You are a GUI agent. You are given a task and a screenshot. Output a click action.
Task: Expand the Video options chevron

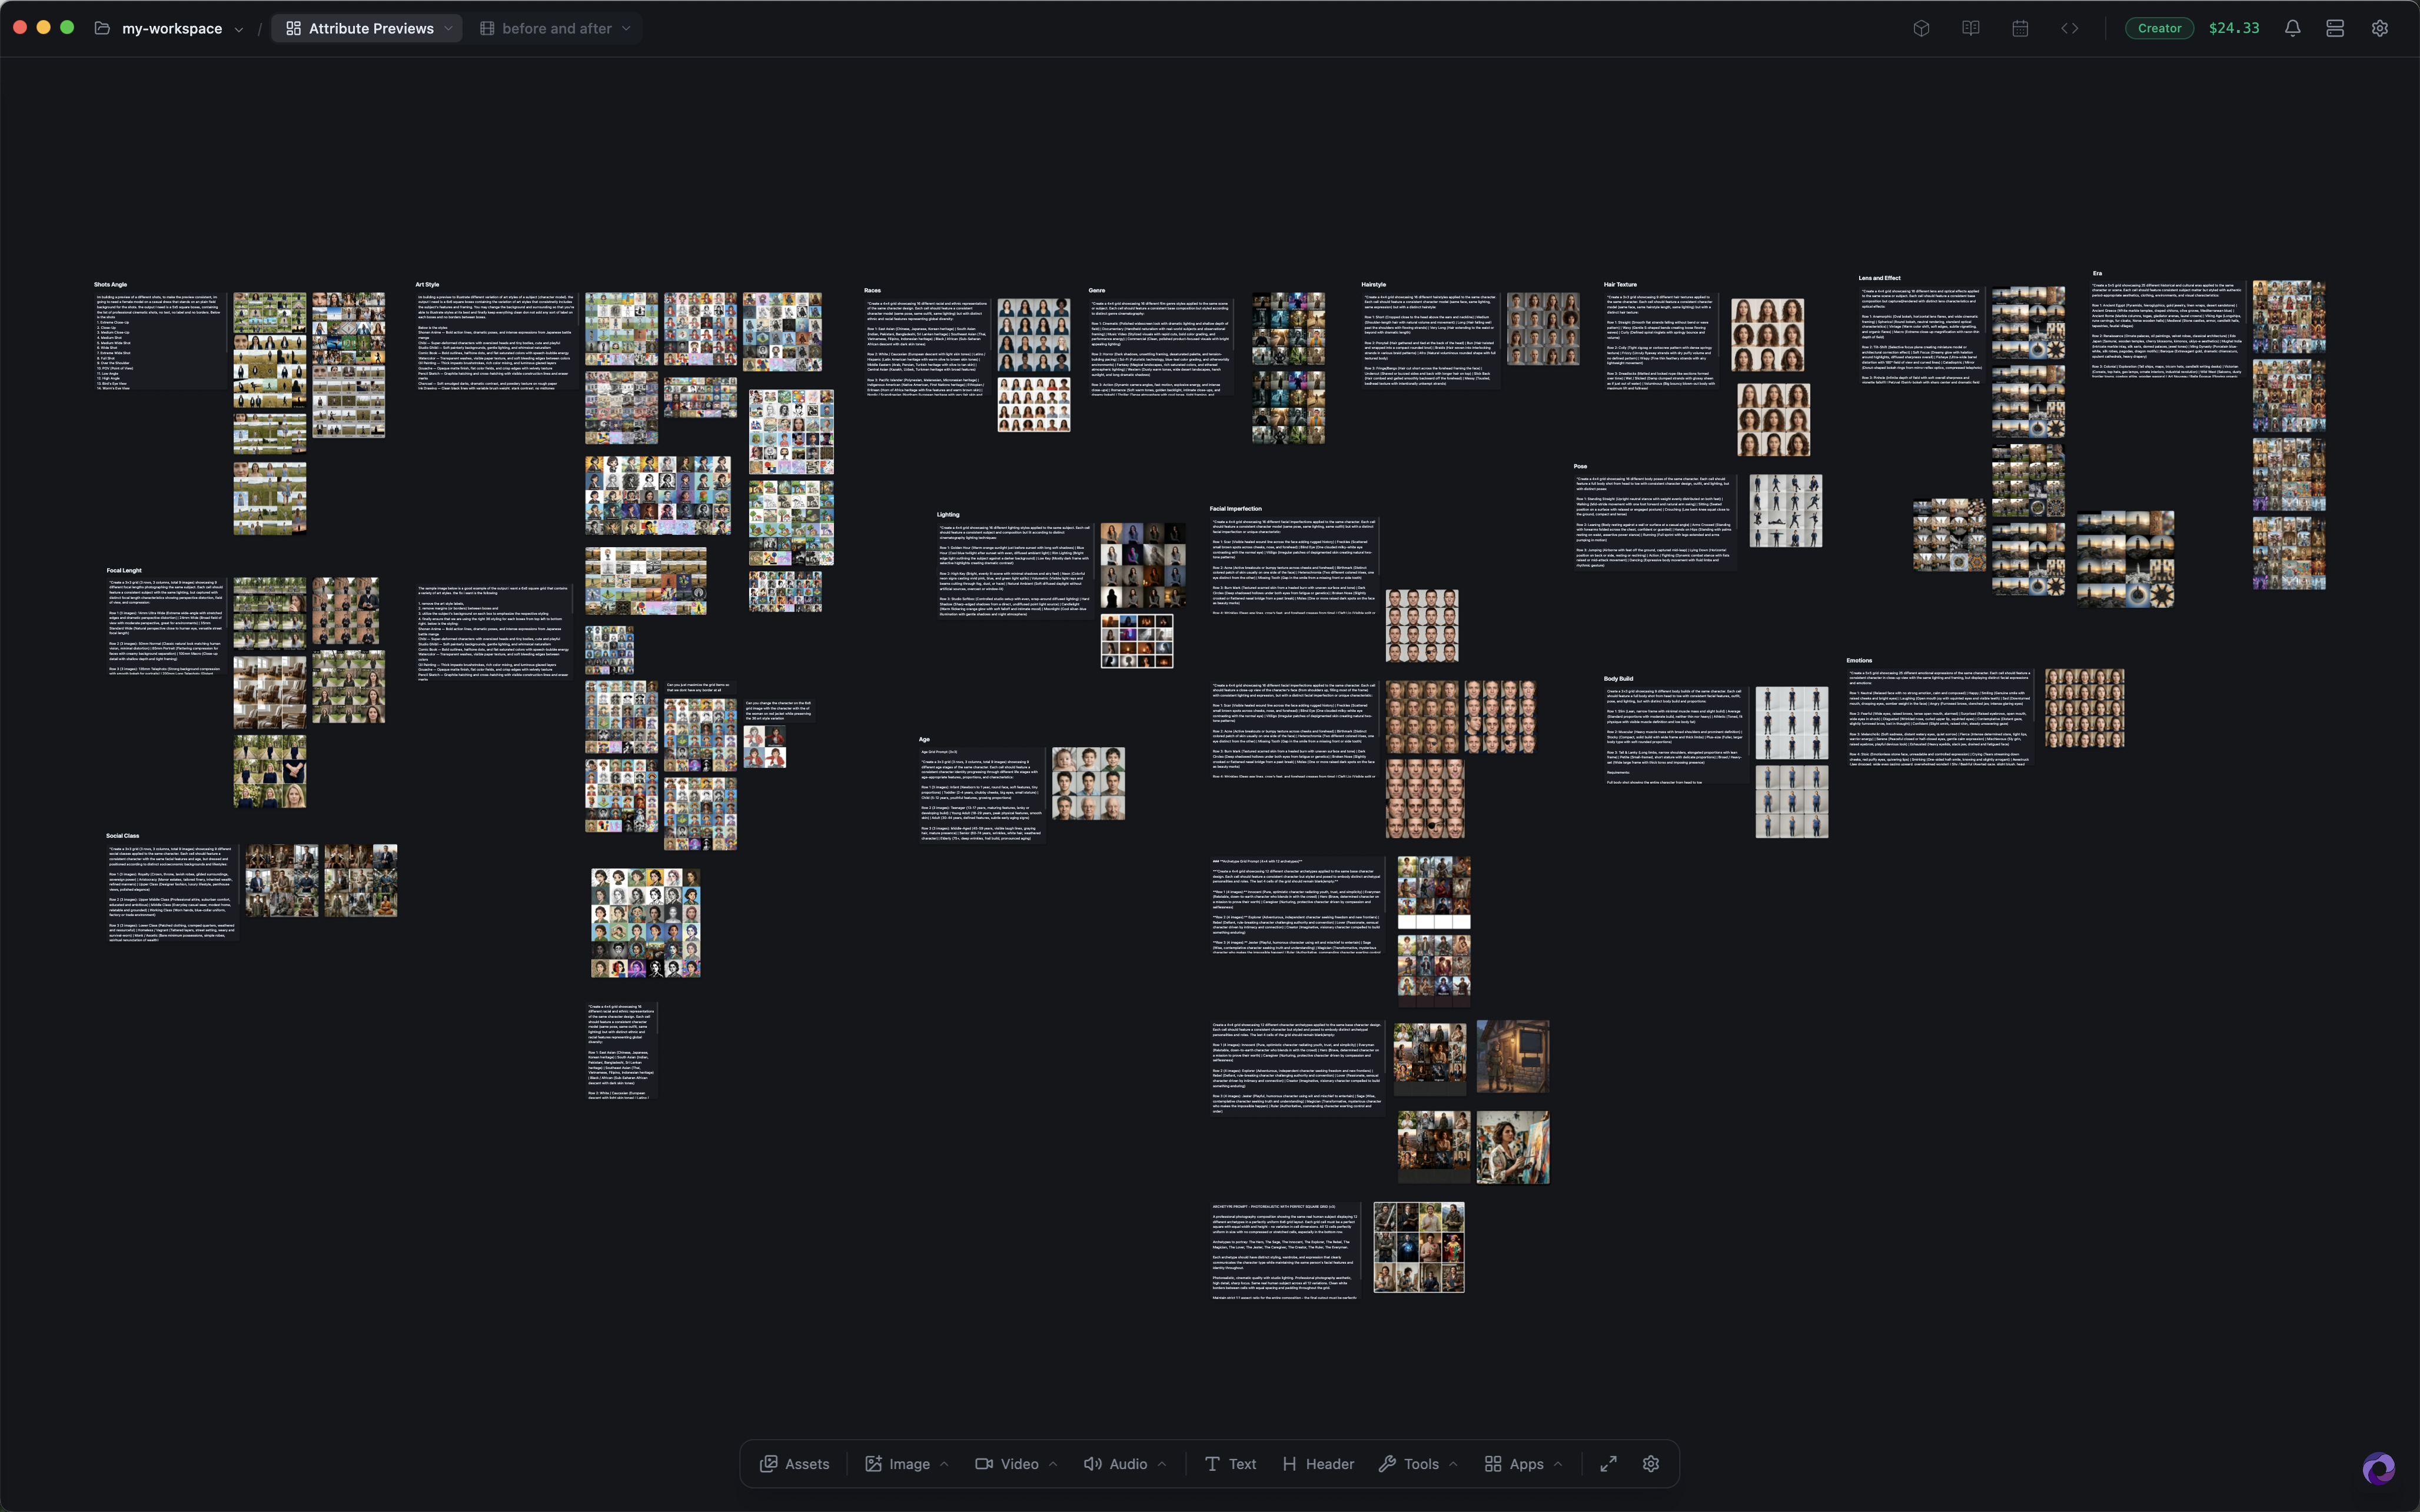(x=1053, y=1463)
